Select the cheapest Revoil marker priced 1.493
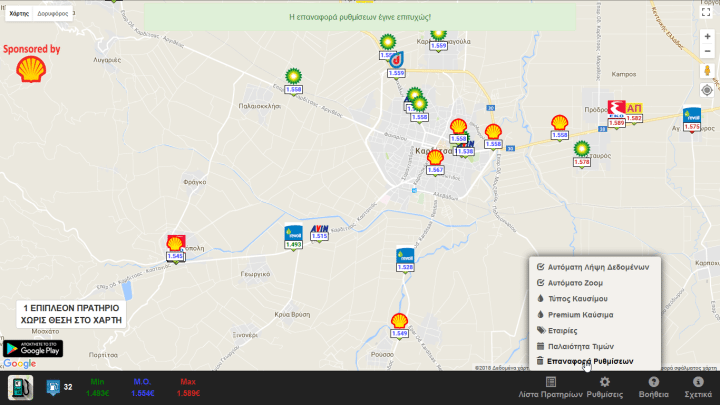Image resolution: width=720 pixels, height=405 pixels. tap(293, 237)
